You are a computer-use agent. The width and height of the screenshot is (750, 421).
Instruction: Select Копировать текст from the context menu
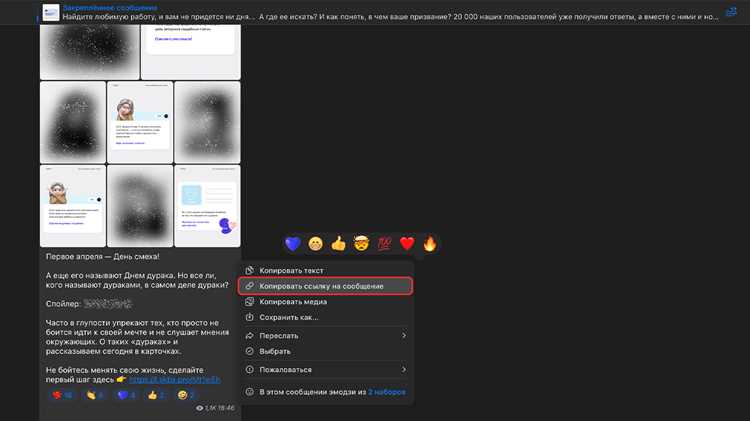325,270
